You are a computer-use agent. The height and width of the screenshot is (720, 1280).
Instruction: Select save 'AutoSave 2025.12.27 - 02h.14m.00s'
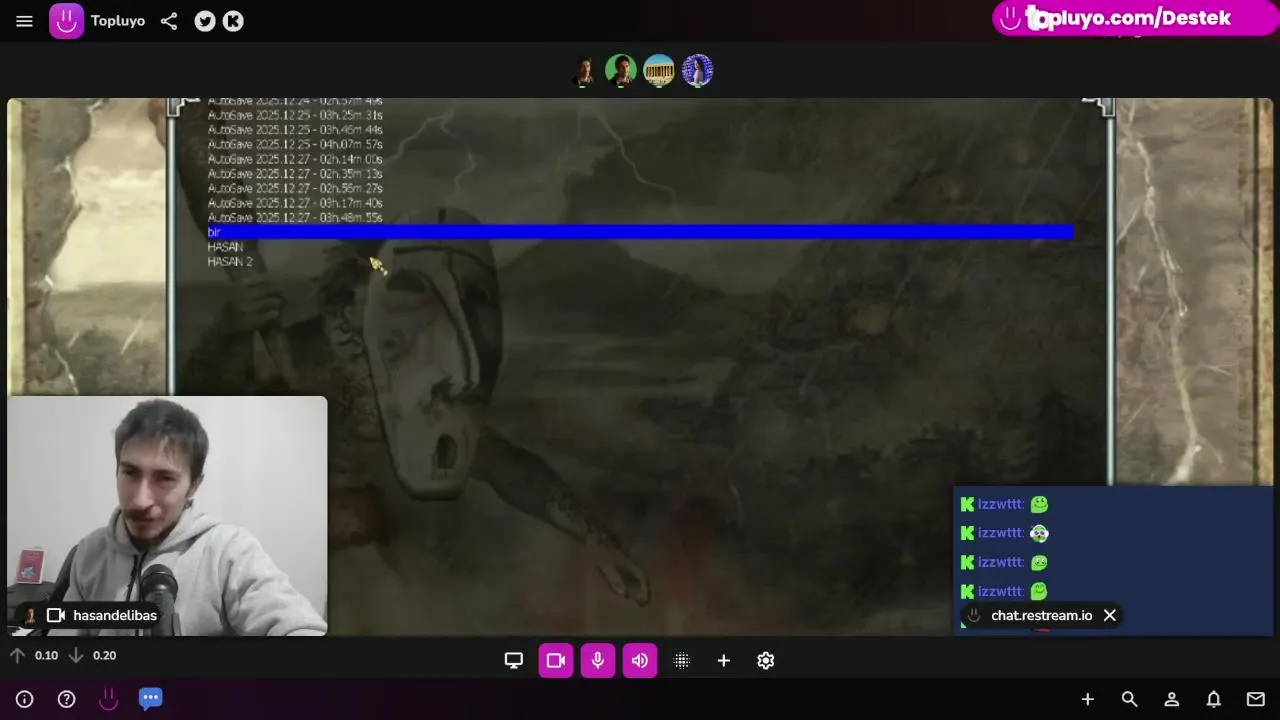point(295,159)
